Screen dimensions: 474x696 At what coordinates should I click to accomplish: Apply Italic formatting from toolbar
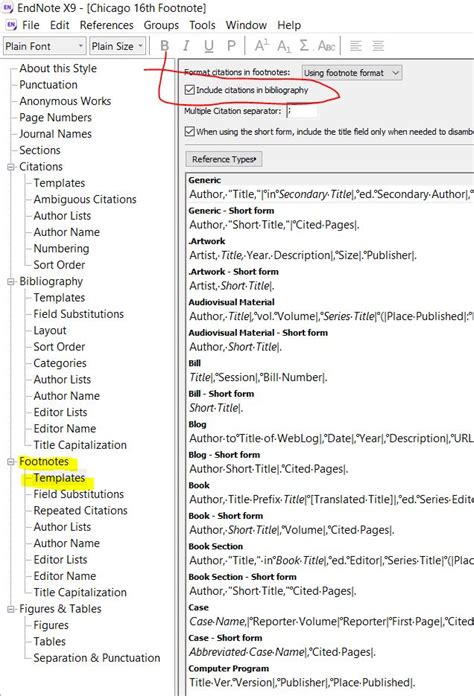[186, 46]
